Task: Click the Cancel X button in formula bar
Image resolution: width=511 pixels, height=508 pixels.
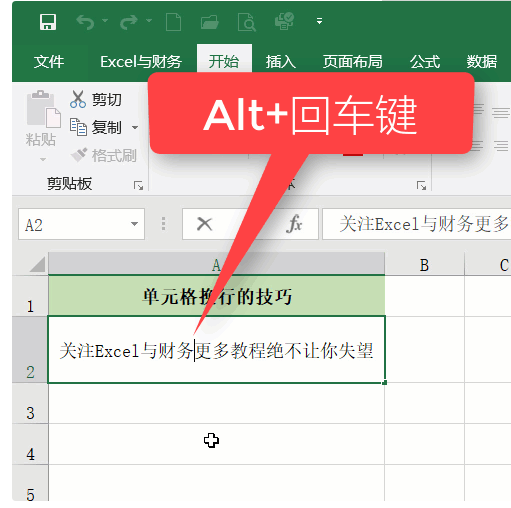Action: coord(204,224)
